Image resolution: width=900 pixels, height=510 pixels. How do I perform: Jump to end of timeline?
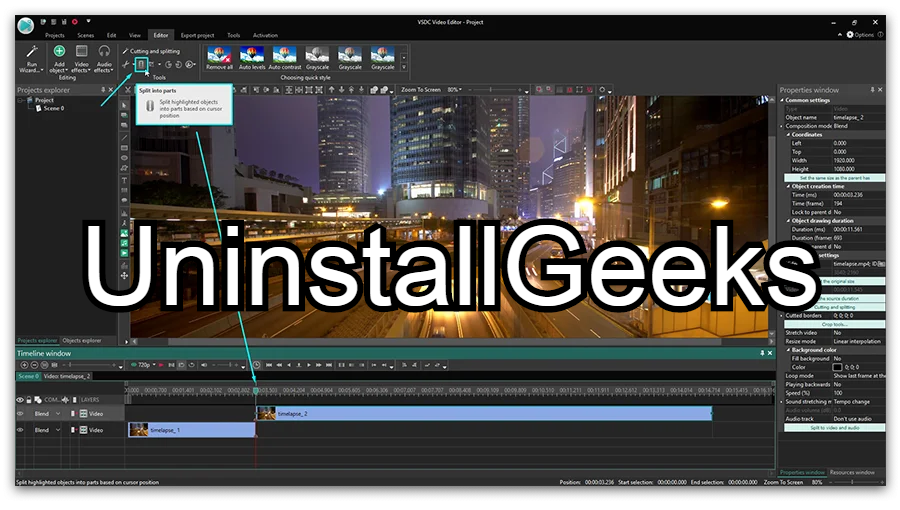pyautogui.click(x=329, y=365)
